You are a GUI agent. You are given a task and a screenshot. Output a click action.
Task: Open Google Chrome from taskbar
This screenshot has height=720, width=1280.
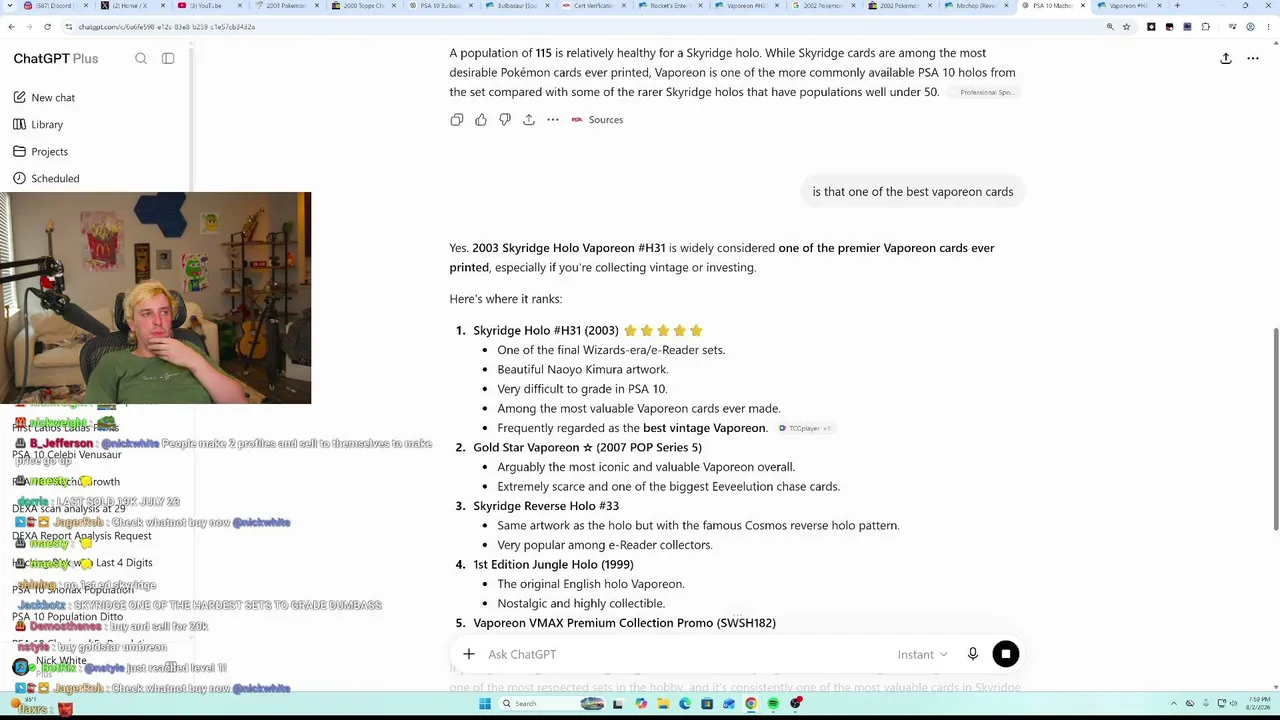(751, 704)
